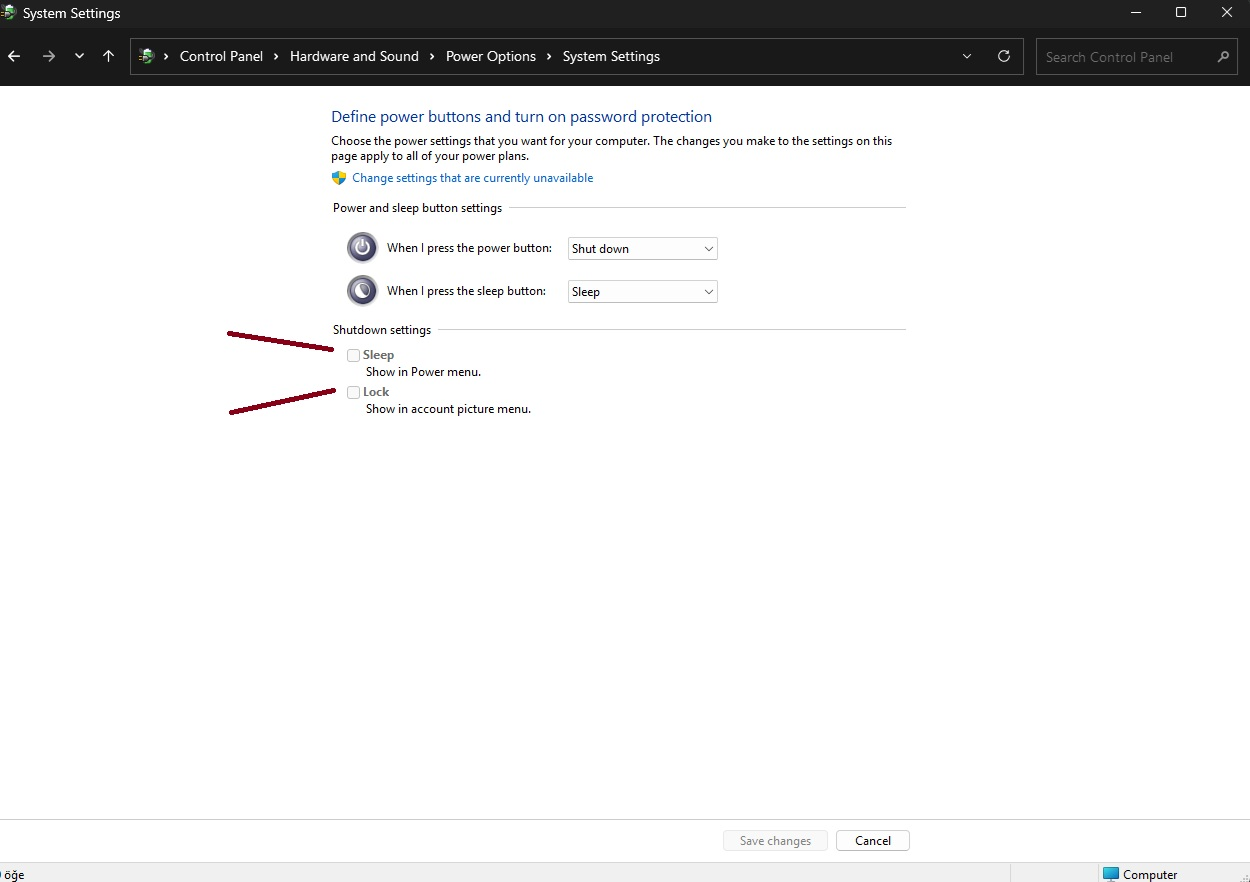The width and height of the screenshot is (1250, 882).
Task: Click the power button icon
Action: point(362,247)
